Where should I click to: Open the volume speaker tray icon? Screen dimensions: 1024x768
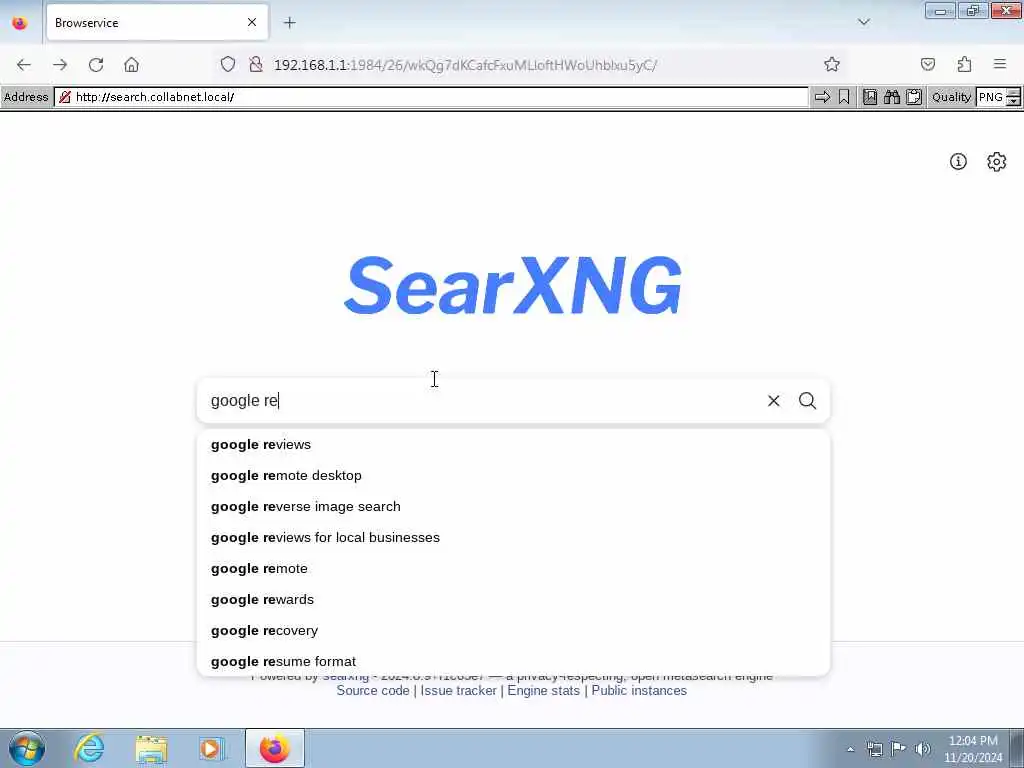[922, 749]
